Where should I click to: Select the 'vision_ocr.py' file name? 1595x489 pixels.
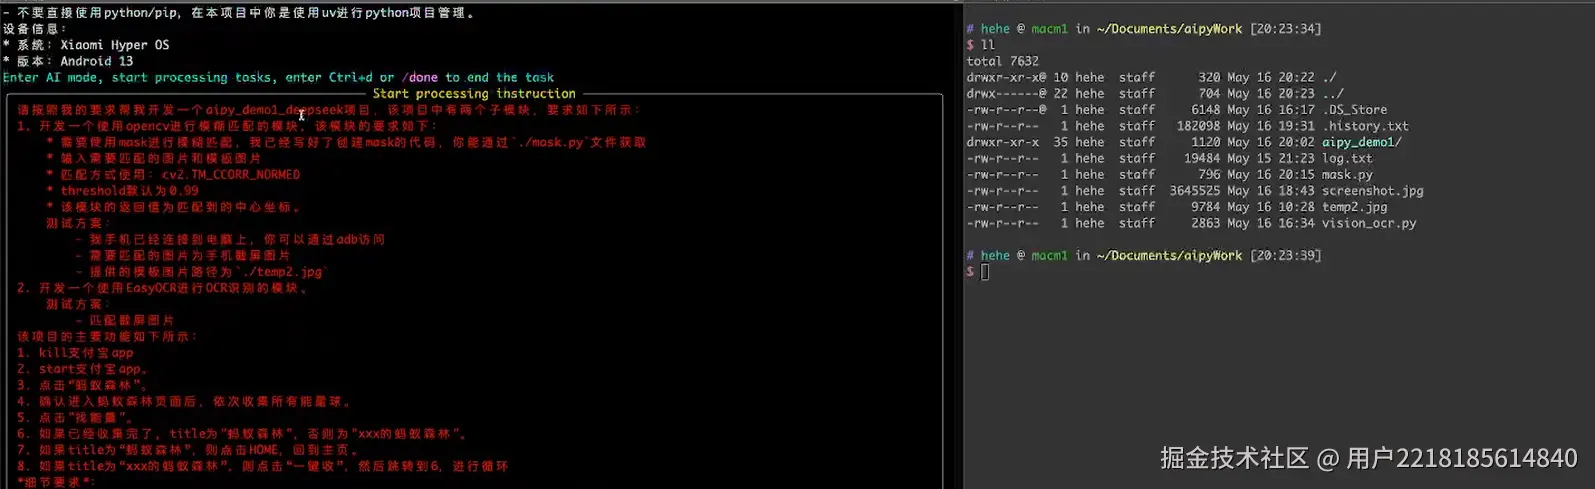(1369, 223)
